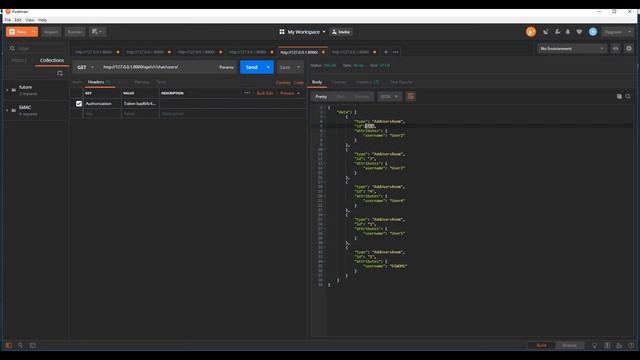Click the Authorization key cell
Image resolution: width=640 pixels, height=360 pixels.
coord(102,104)
